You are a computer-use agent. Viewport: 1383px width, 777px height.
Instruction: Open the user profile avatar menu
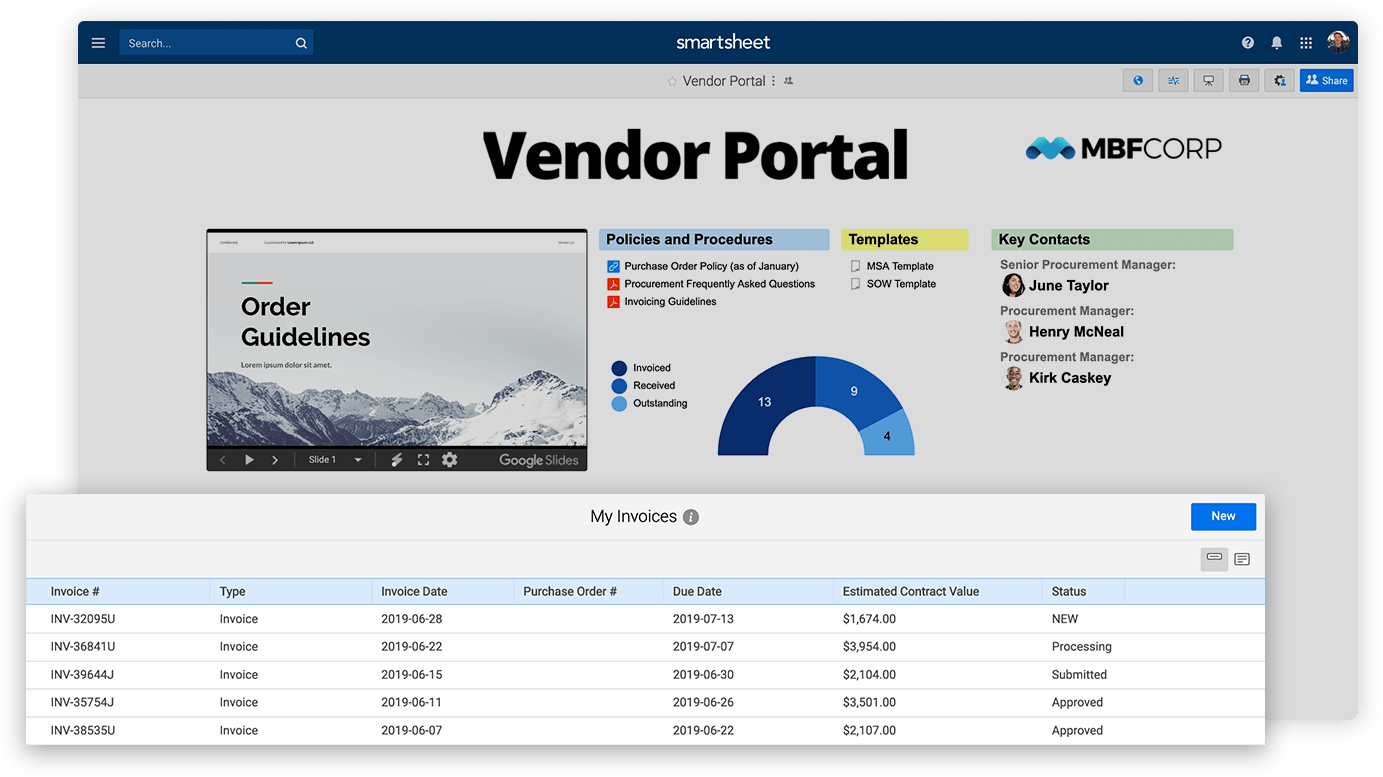(1338, 42)
